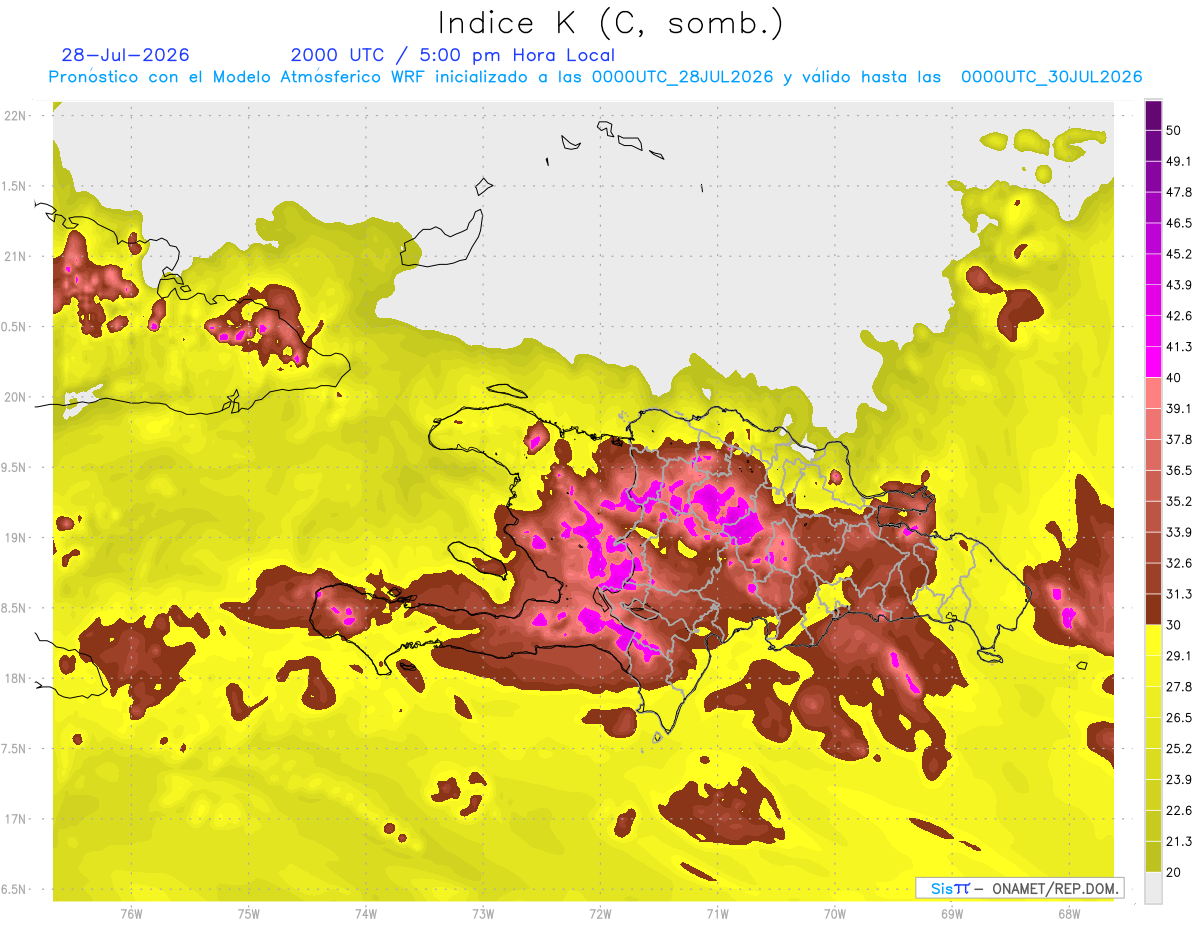Click the legend value '20'
This screenshot has width=1200, height=927.
click(1174, 873)
